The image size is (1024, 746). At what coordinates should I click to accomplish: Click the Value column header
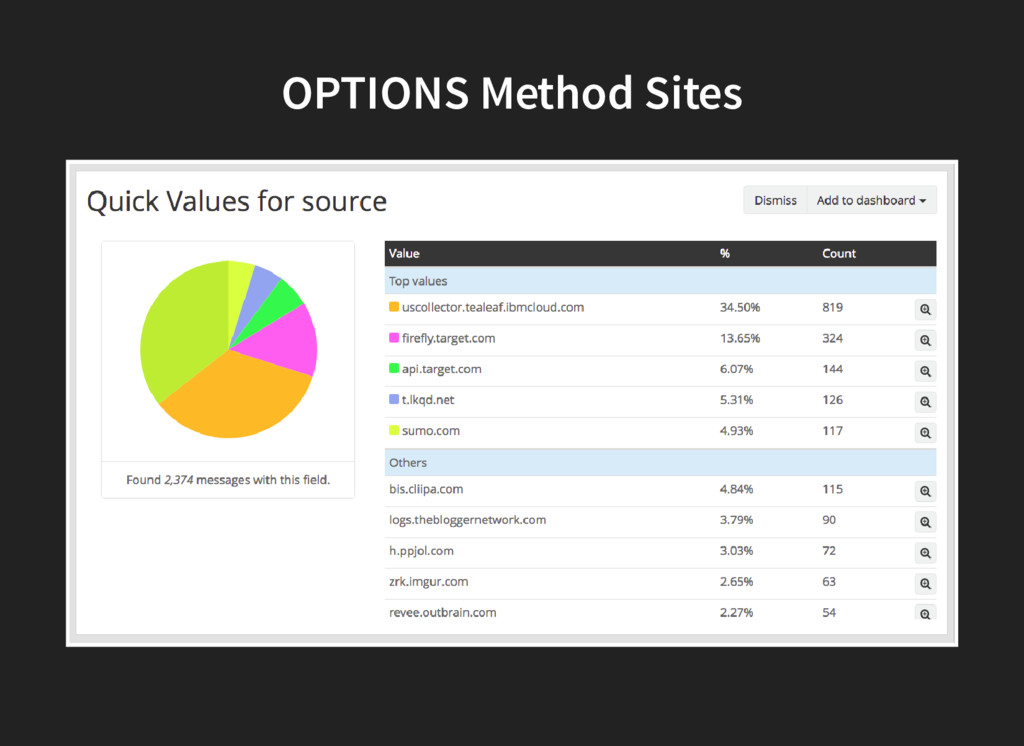(404, 254)
